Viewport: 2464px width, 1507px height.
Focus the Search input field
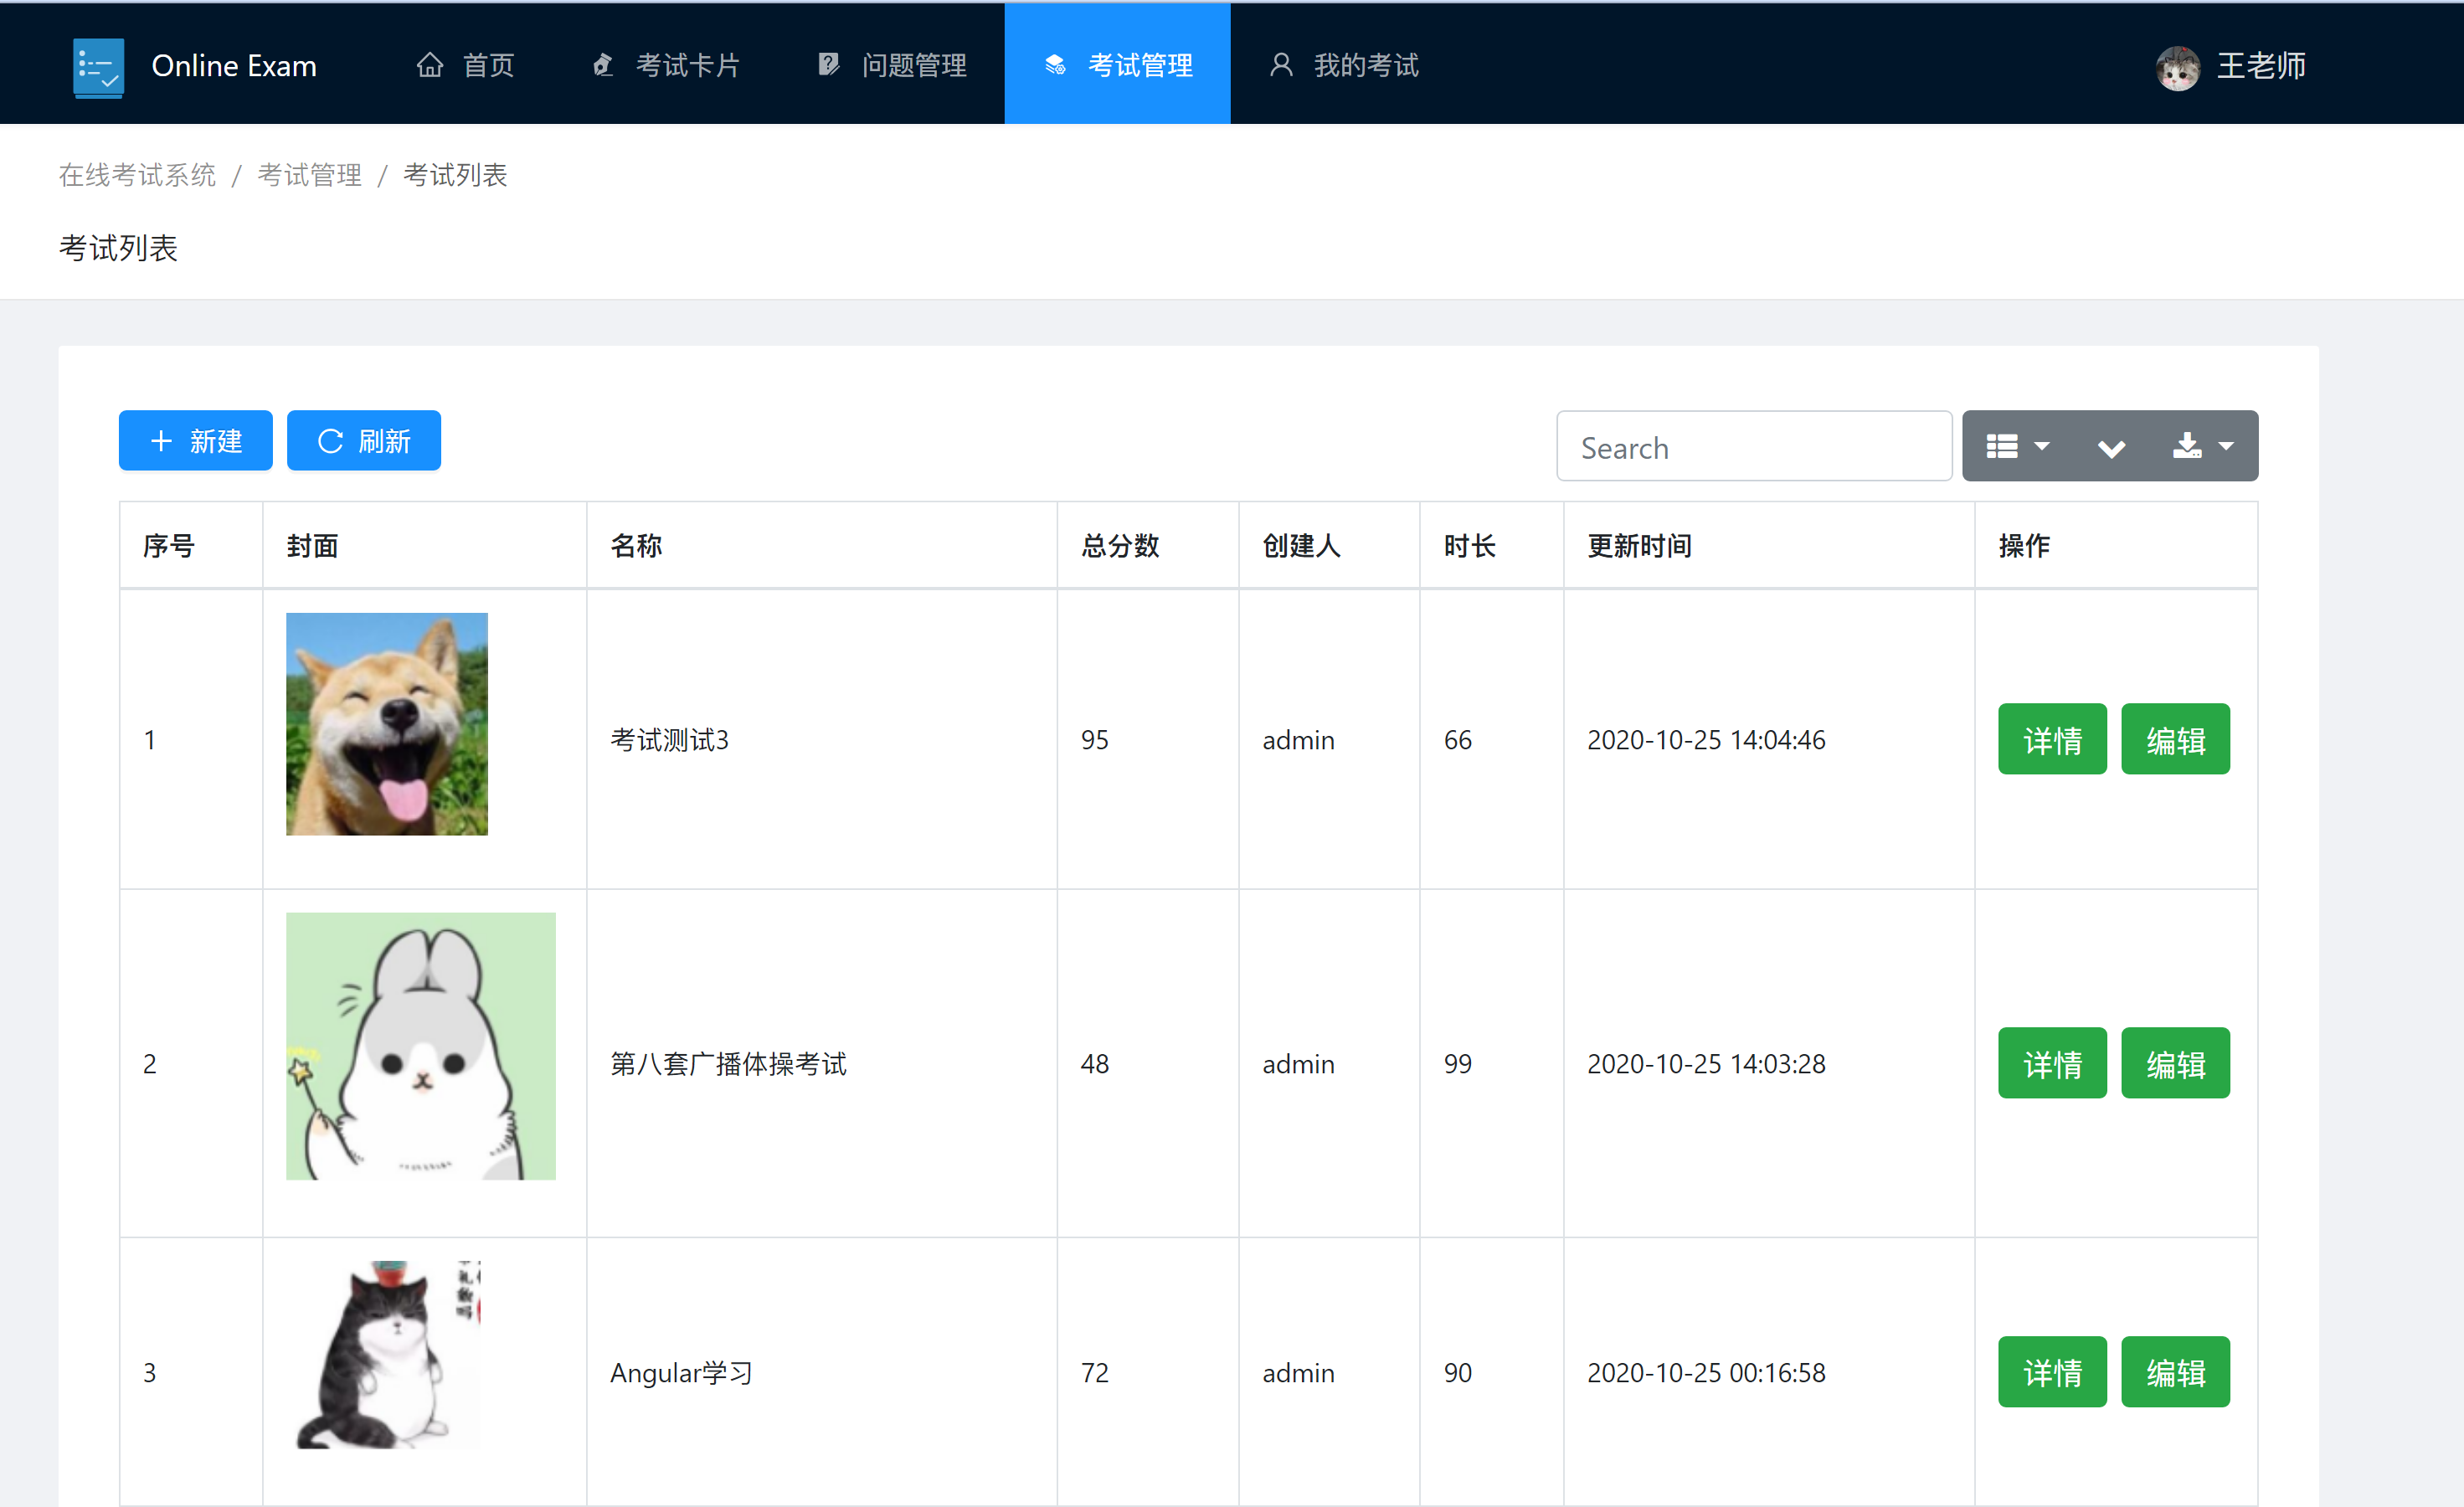pyautogui.click(x=1753, y=447)
